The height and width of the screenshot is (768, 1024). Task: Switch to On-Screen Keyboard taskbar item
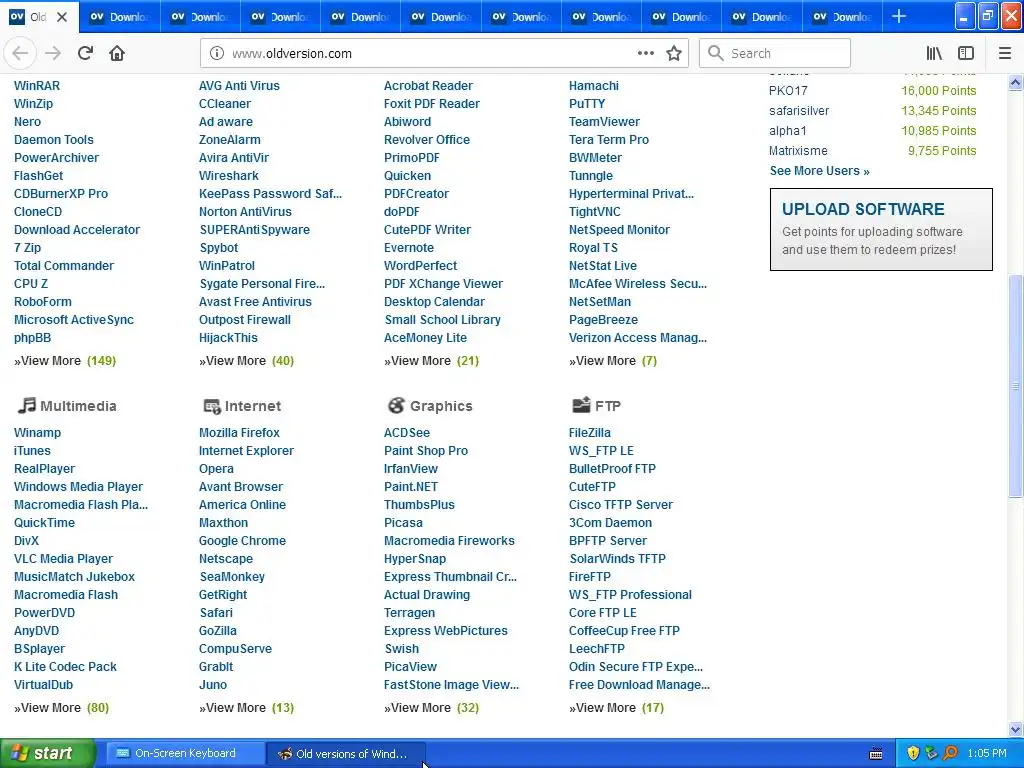point(185,753)
